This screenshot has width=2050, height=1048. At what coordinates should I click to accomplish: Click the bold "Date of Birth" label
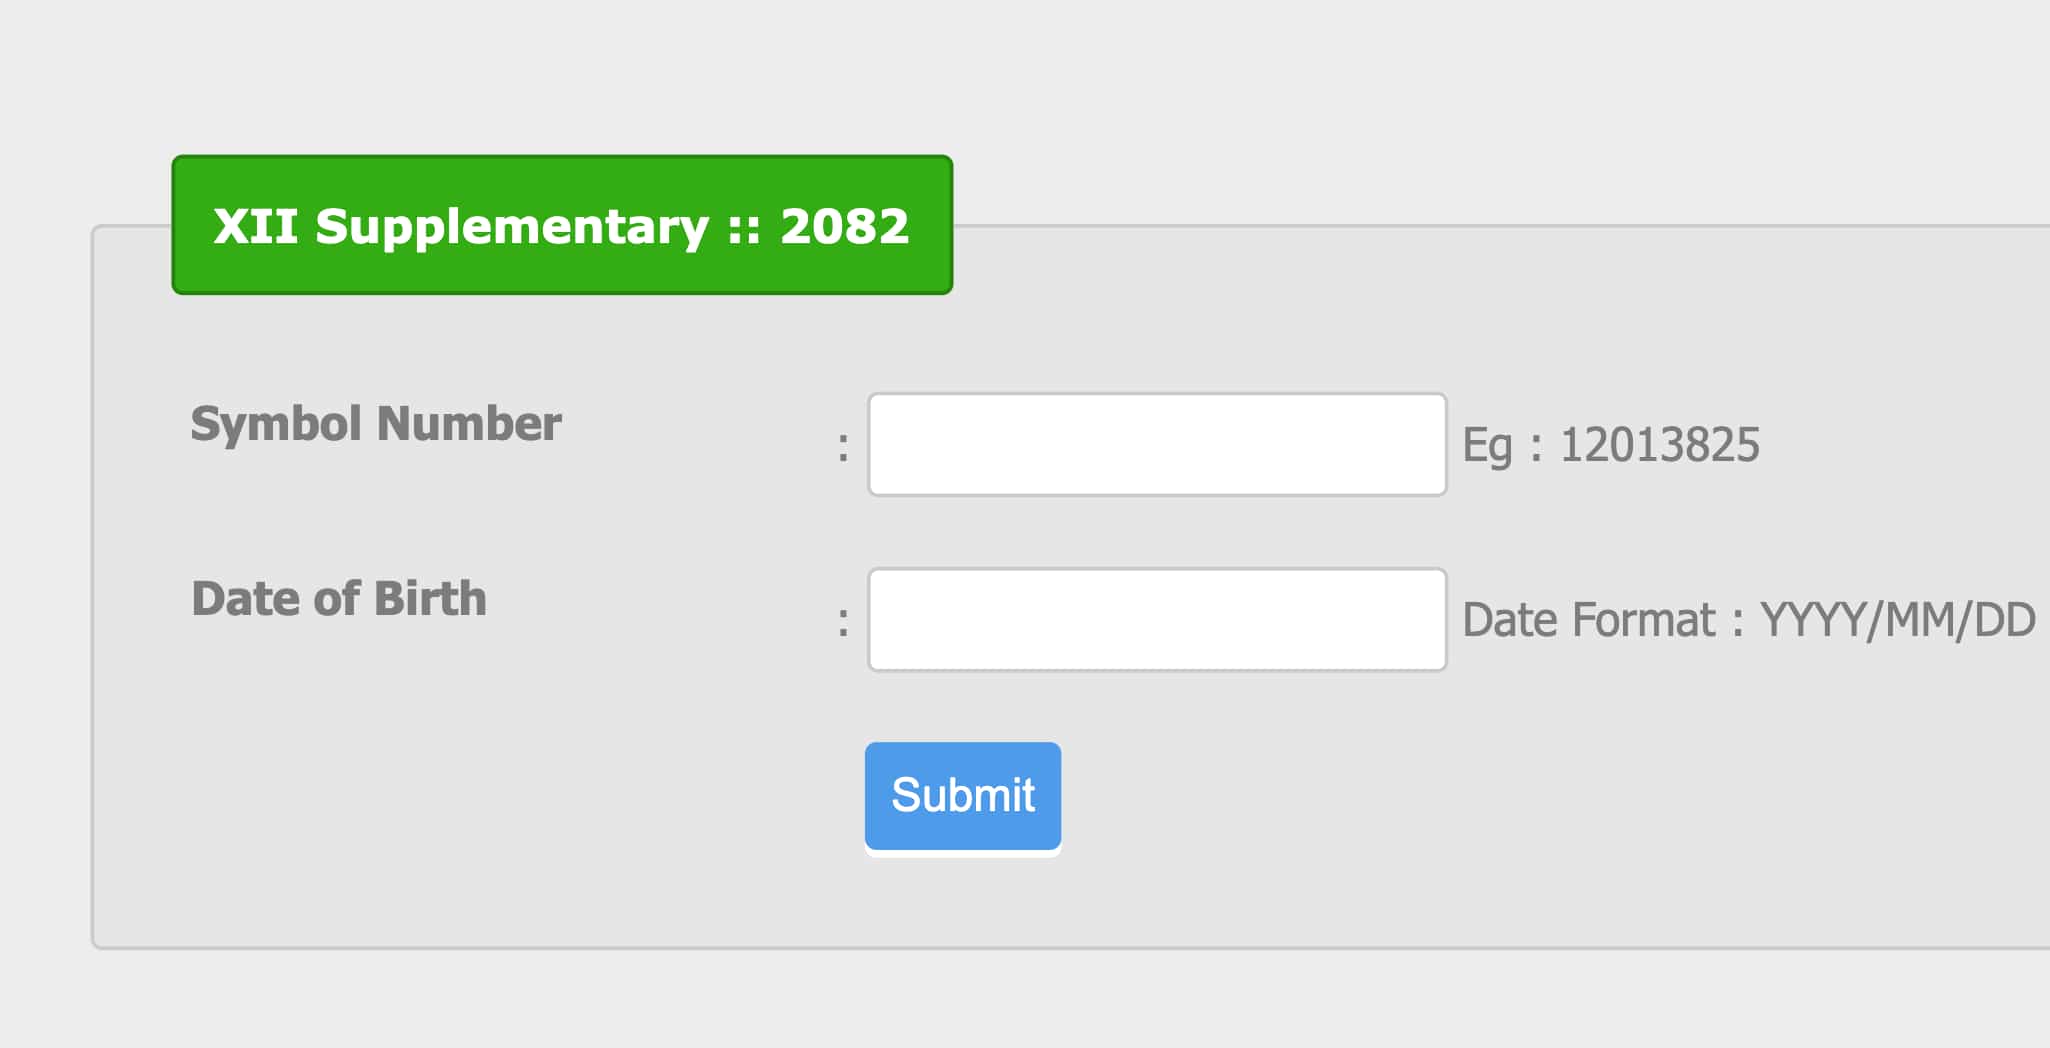coord(338,599)
